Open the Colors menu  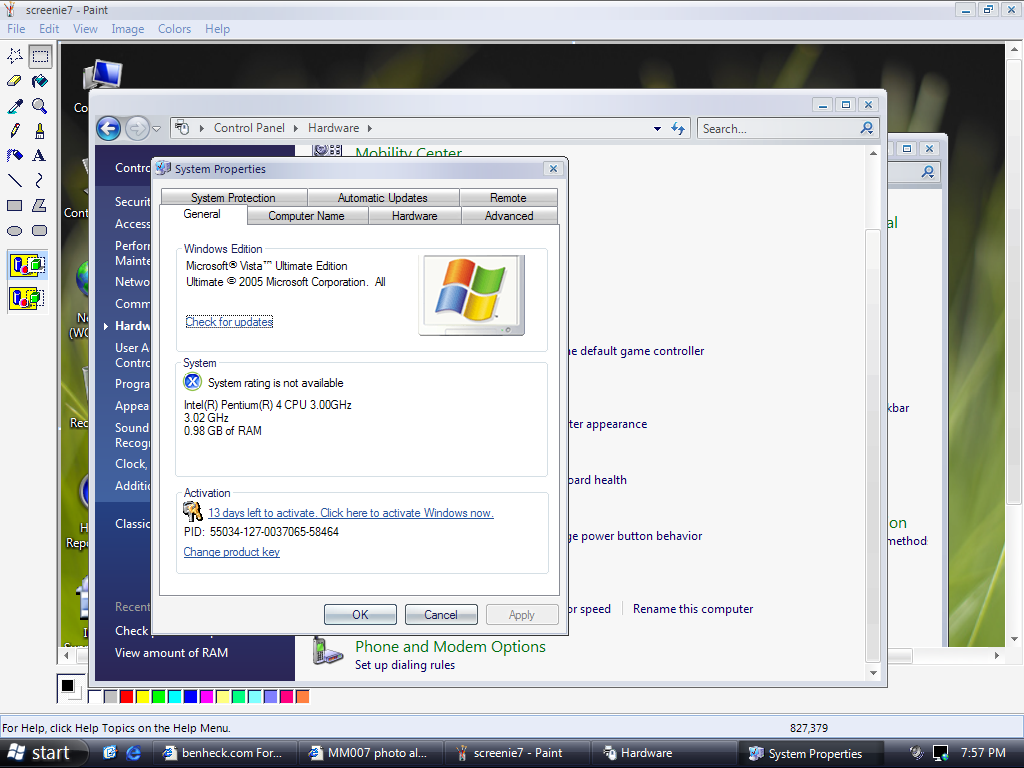click(174, 29)
